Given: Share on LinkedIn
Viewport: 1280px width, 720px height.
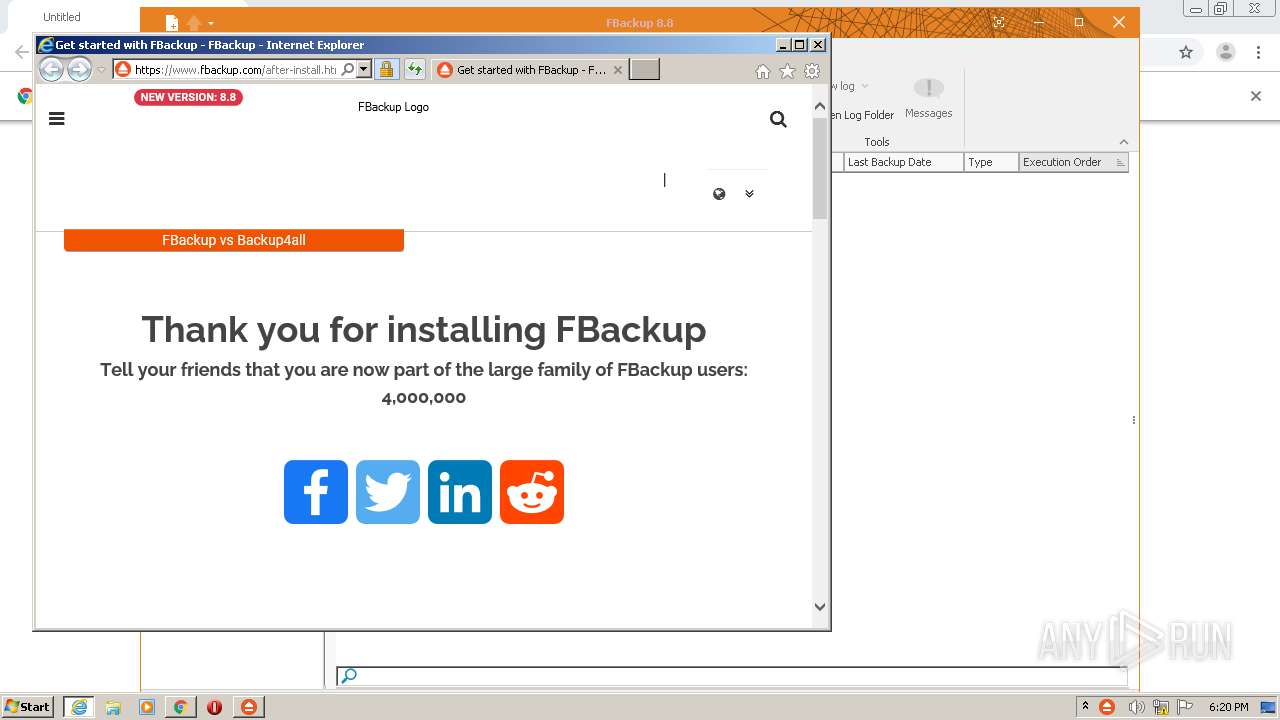Looking at the screenshot, I should coord(460,492).
